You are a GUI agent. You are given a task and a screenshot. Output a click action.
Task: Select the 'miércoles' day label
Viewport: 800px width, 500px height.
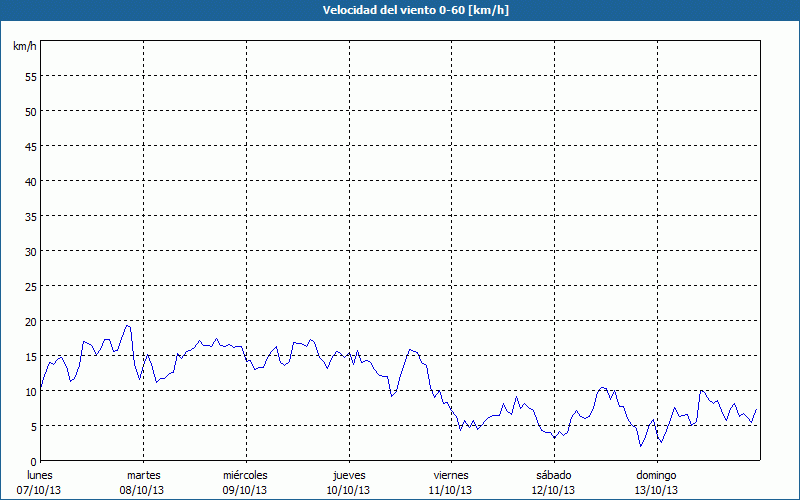(x=245, y=475)
